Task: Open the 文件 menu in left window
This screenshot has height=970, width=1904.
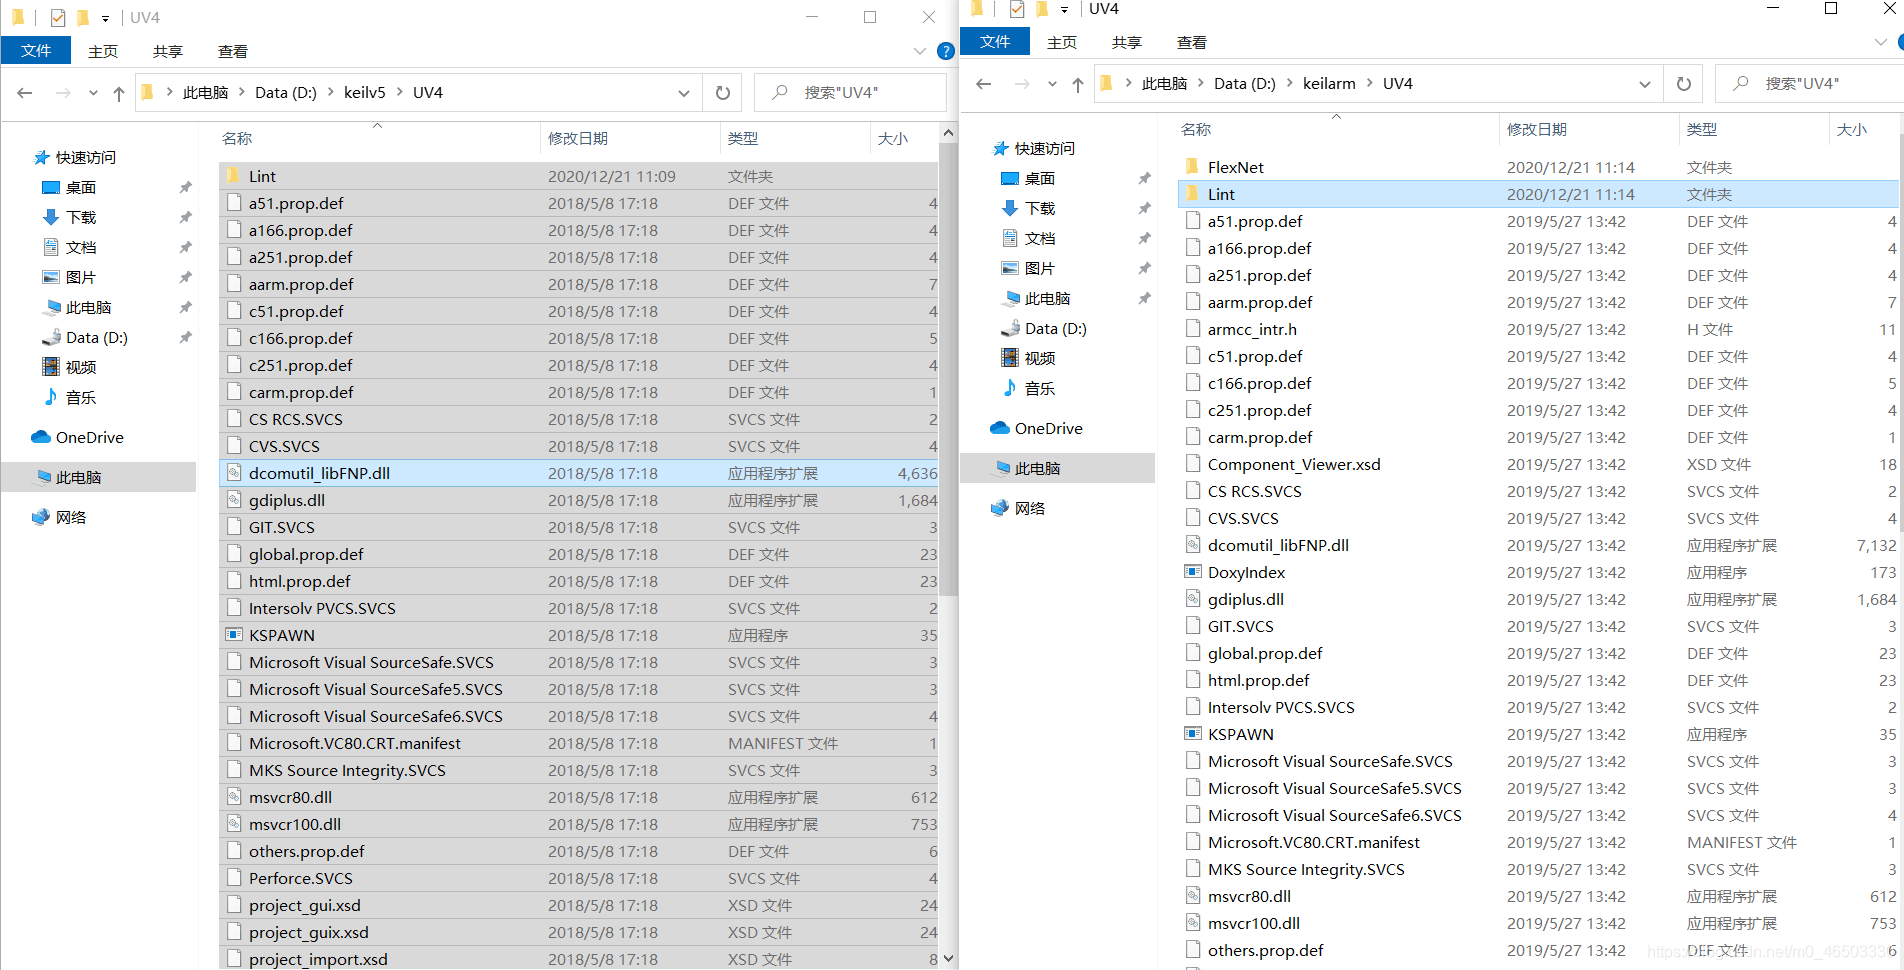Action: point(36,50)
